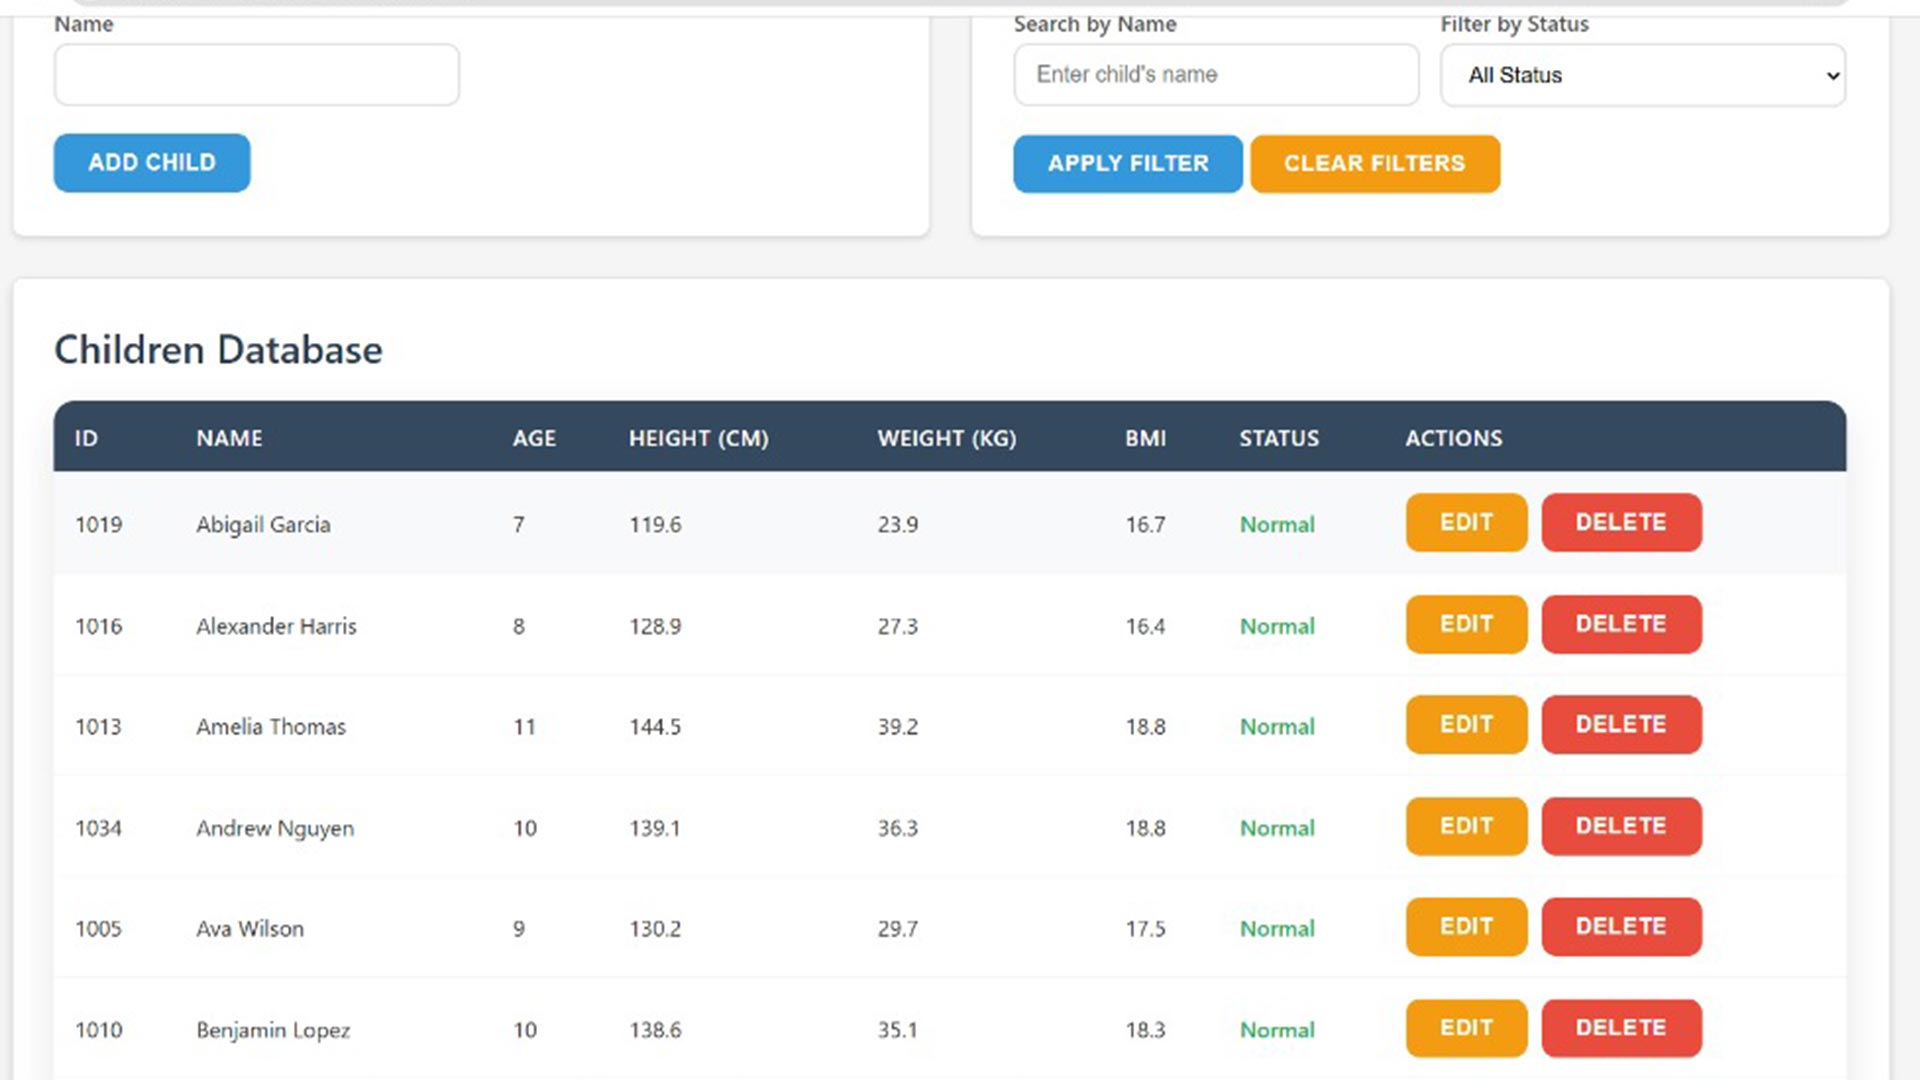Click the WEIGHT (KG) column header
This screenshot has width=1920, height=1080.
946,438
